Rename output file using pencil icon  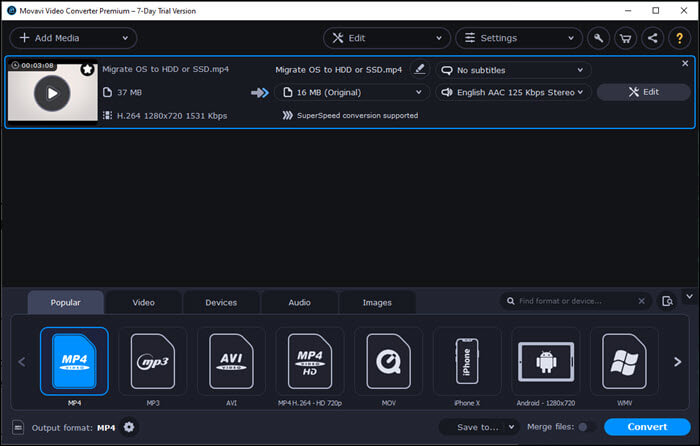[x=419, y=69]
